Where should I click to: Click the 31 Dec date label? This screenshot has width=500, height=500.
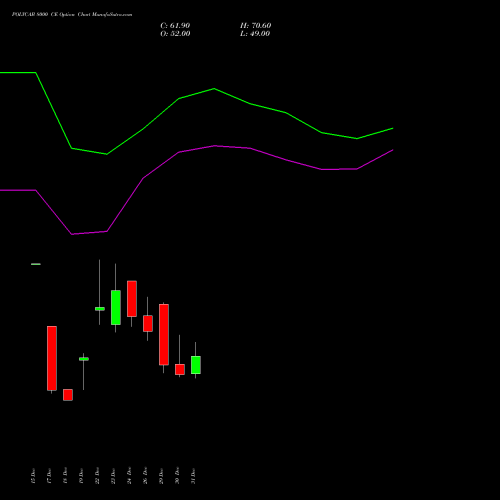click(x=193, y=476)
